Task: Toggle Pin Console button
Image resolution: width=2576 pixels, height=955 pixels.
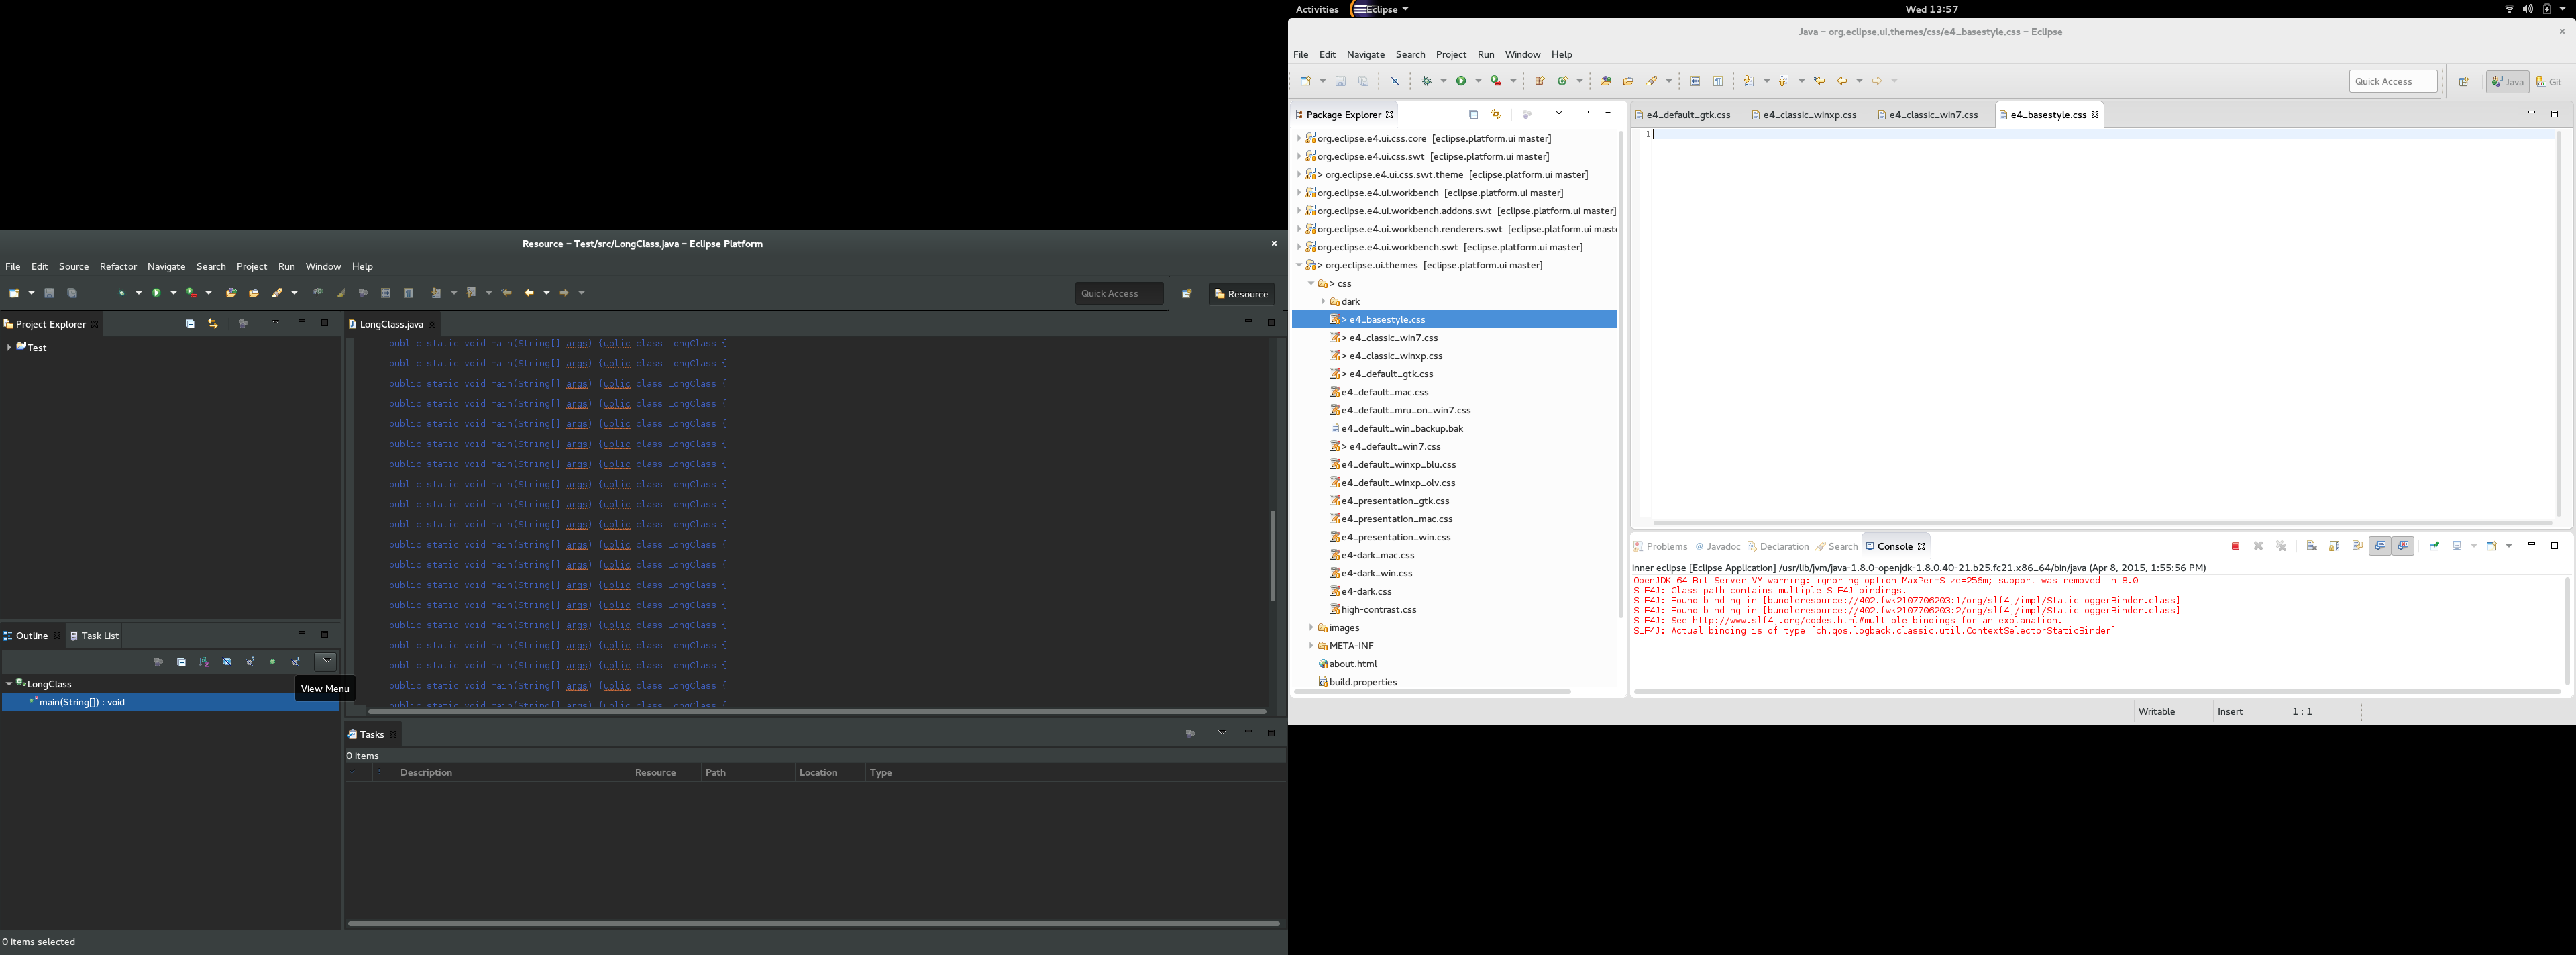Action: point(2435,546)
